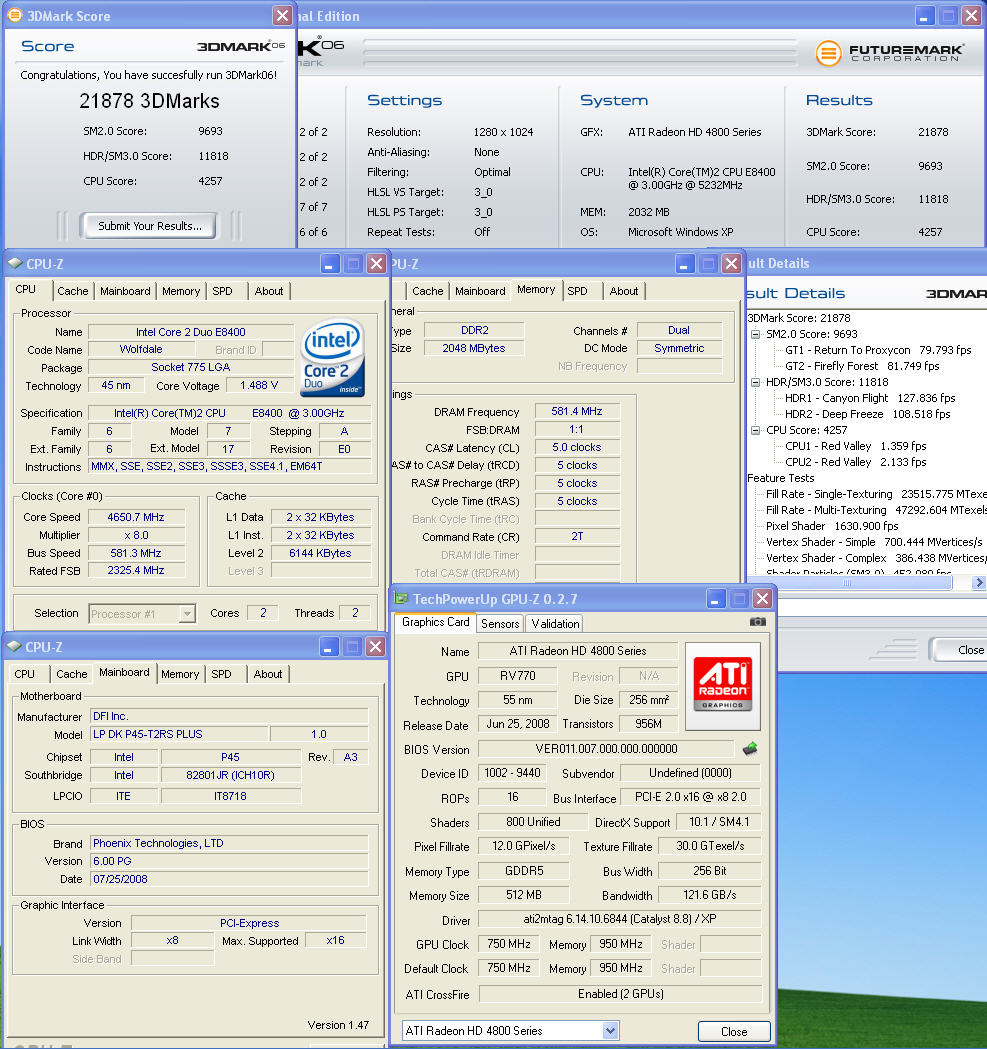This screenshot has width=987, height=1049.
Task: Click the Rated FSB 2325.4 MHz value
Action: 136,570
